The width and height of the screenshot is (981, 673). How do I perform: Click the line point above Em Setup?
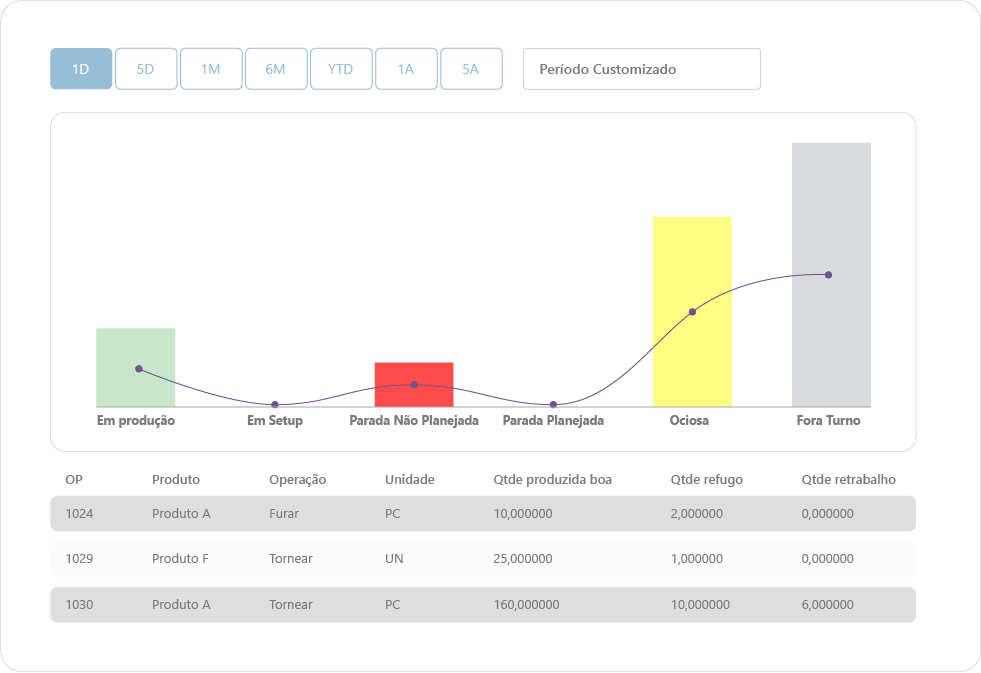[275, 405]
